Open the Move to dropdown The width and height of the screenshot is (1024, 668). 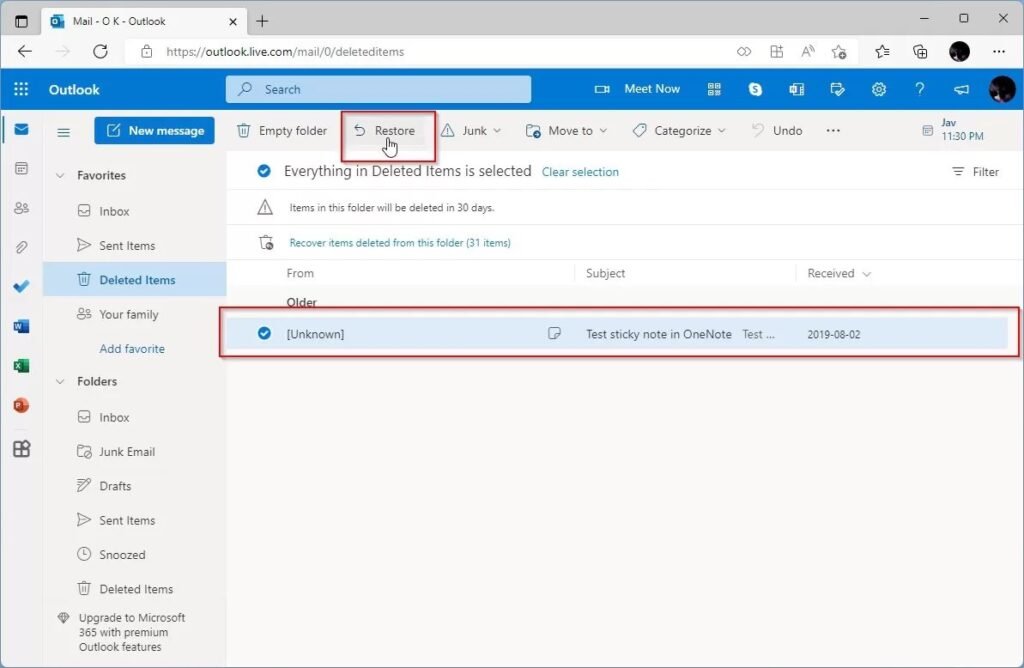[x=566, y=131]
